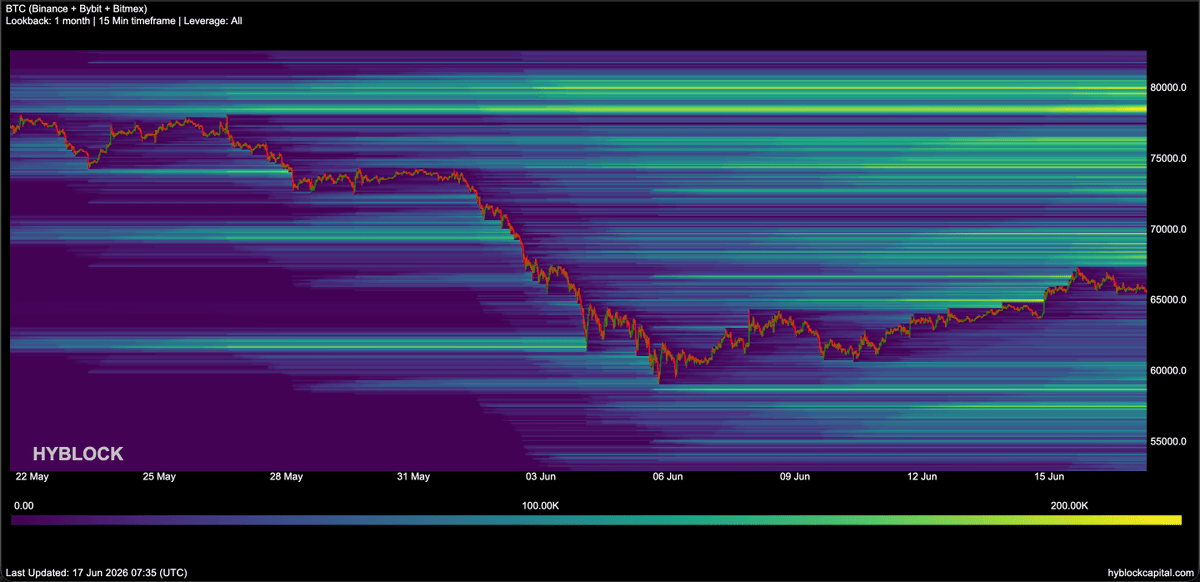Click the 80000.0 price axis label

coord(1168,88)
